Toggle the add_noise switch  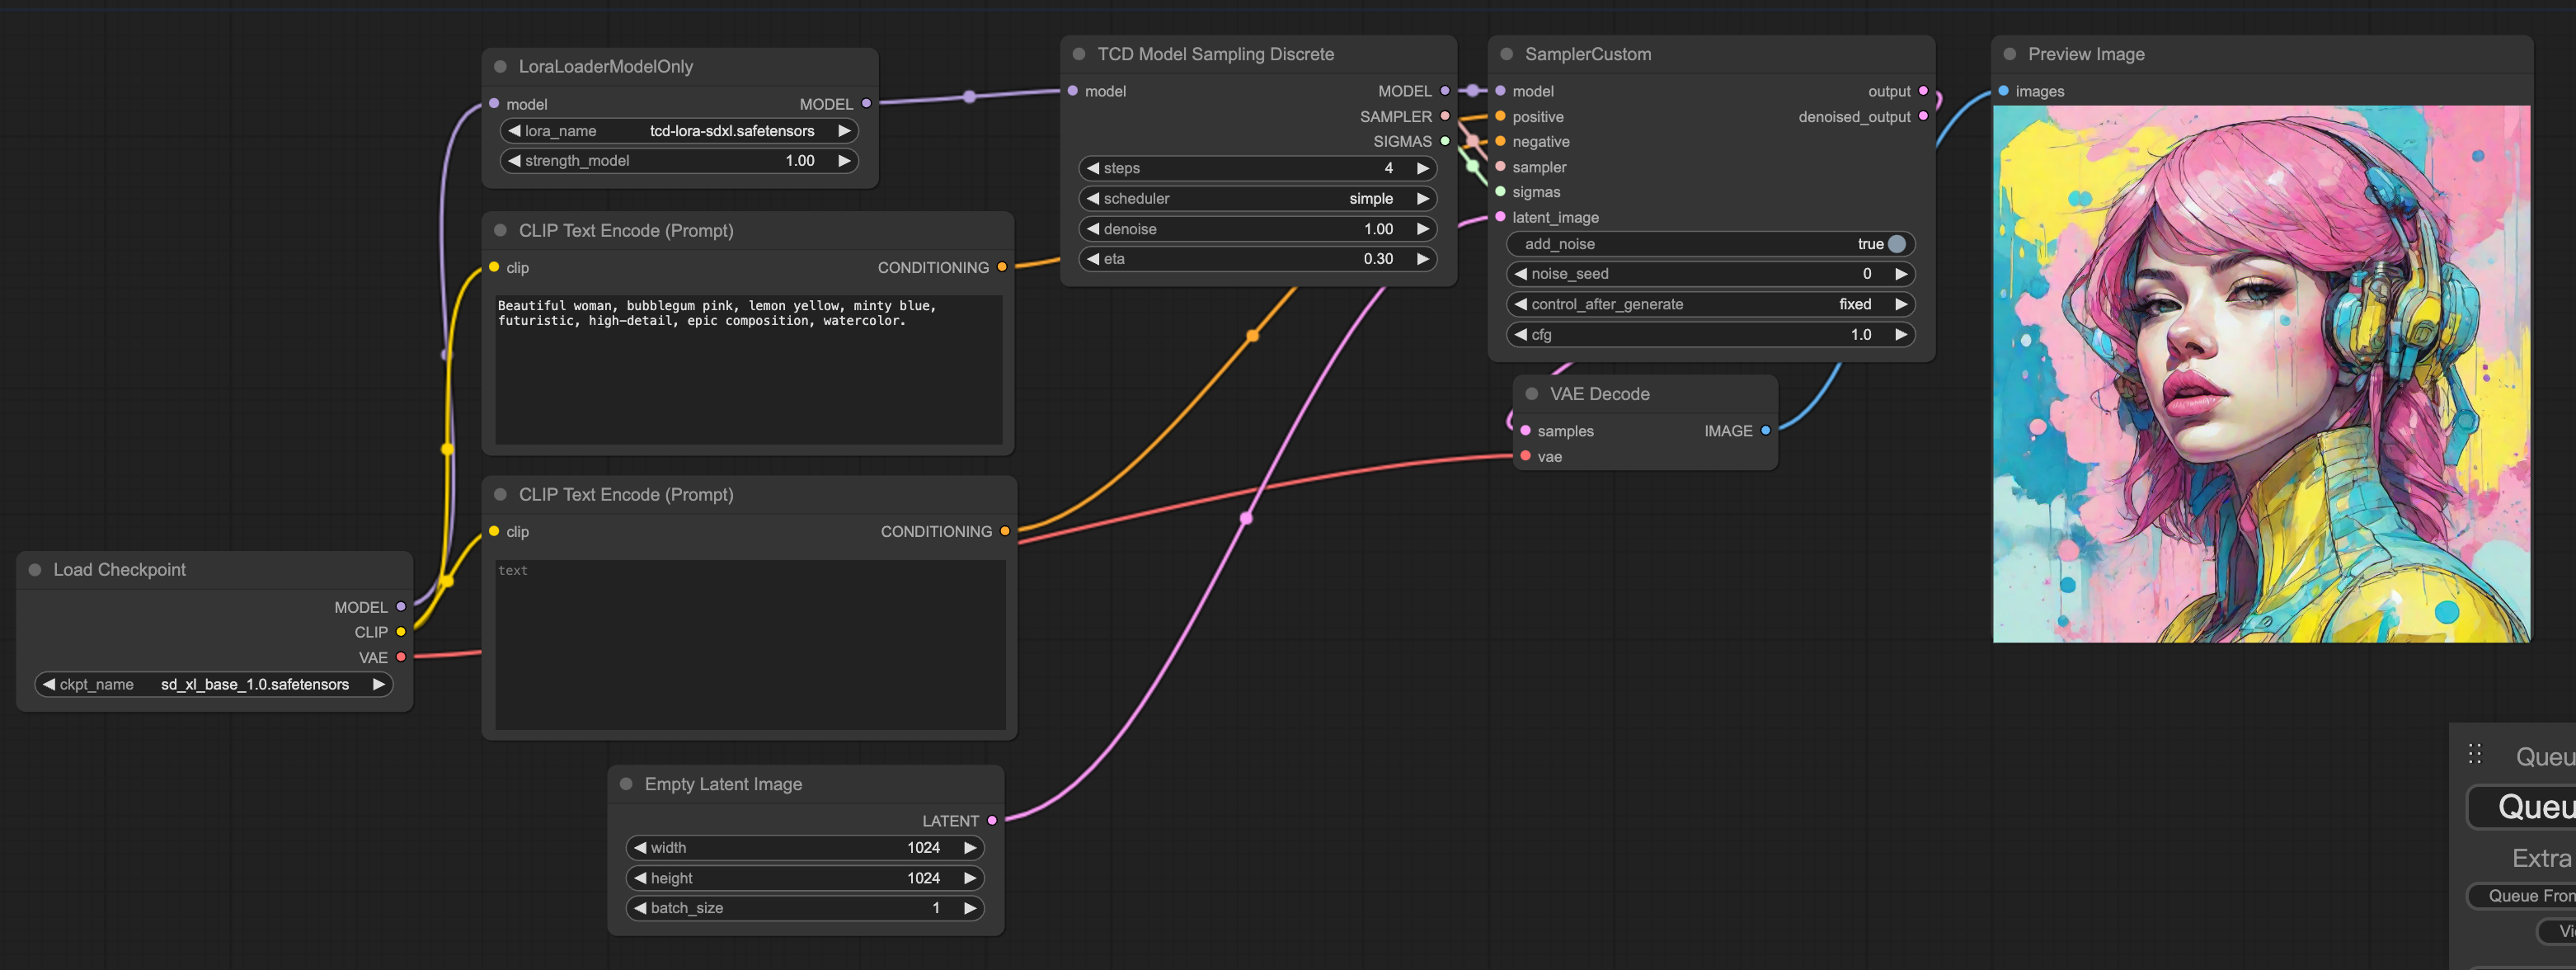pos(1896,244)
